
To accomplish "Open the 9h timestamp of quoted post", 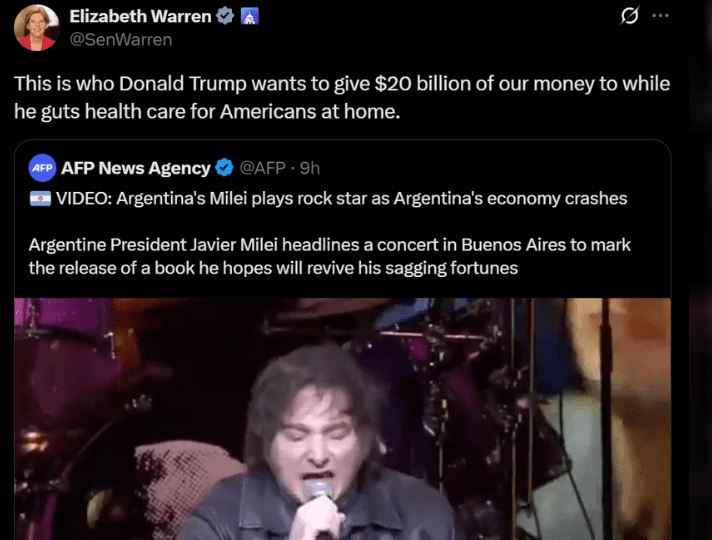I will pos(310,168).
